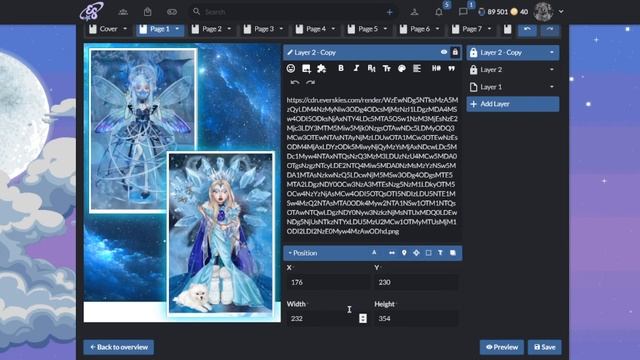The height and width of the screenshot is (360, 640).
Task: Toggle aspect ratio link between width and height
Action: 363,318
